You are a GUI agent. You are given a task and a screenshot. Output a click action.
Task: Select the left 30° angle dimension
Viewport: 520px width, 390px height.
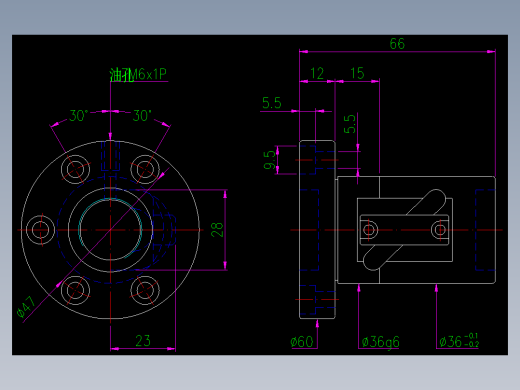(x=78, y=116)
